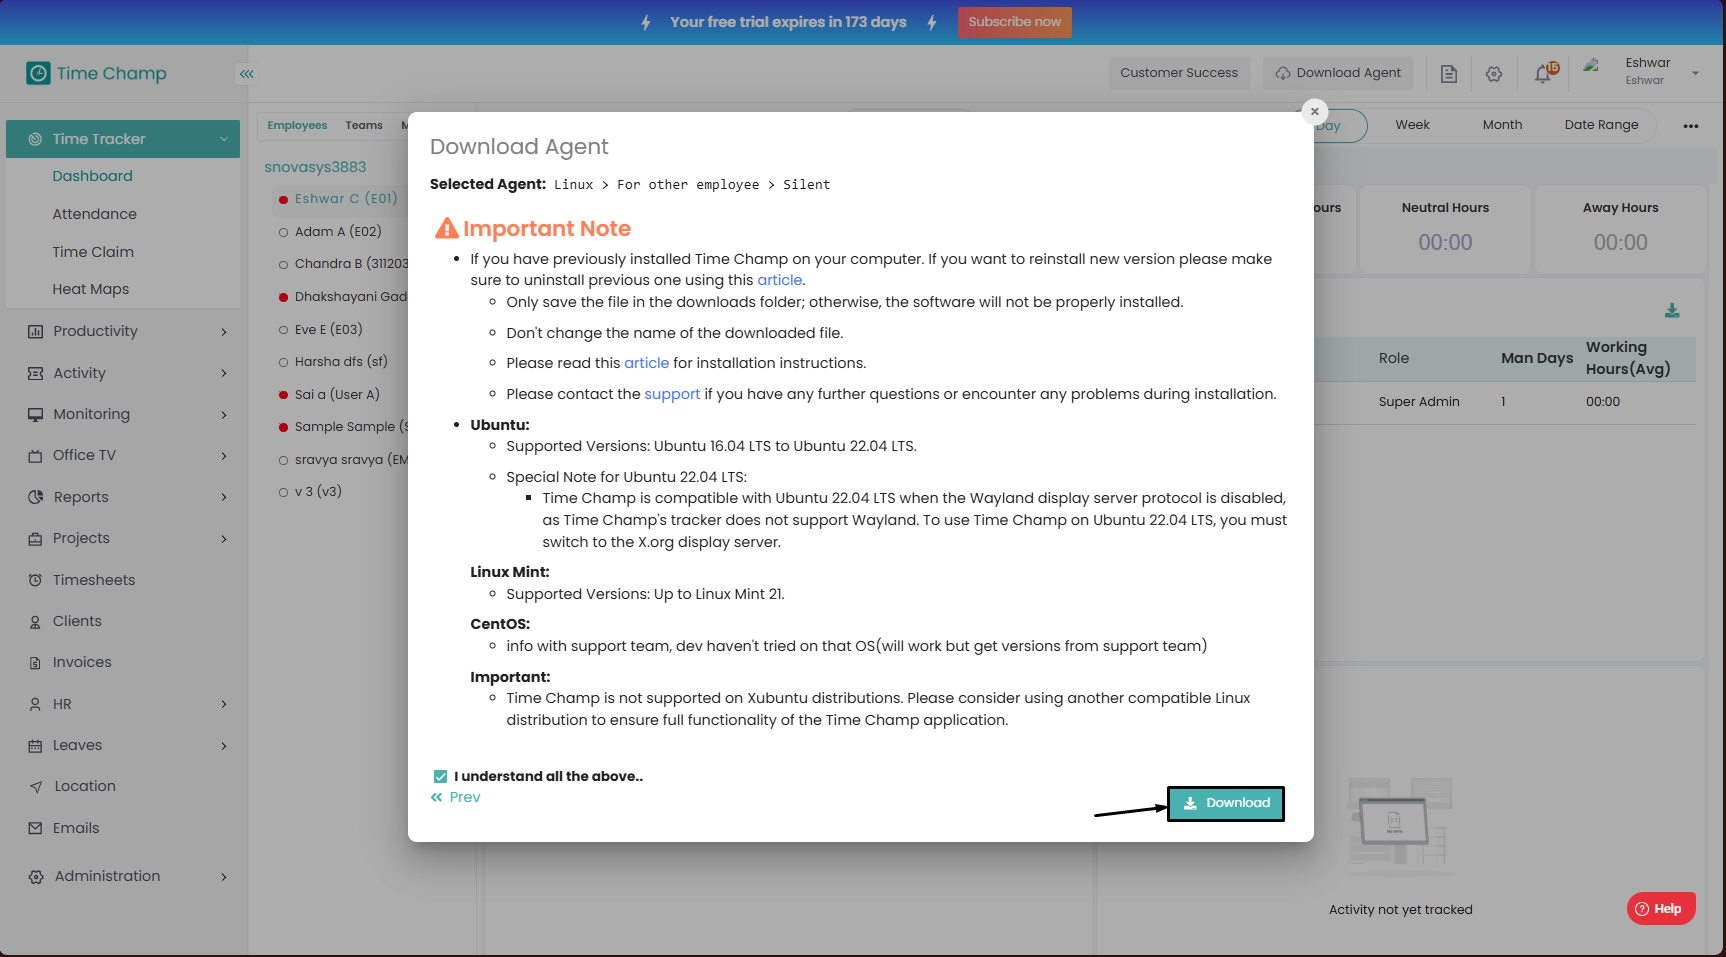This screenshot has height=957, width=1726.
Task: Click the Activity sidebar icon
Action: pyautogui.click(x=36, y=373)
